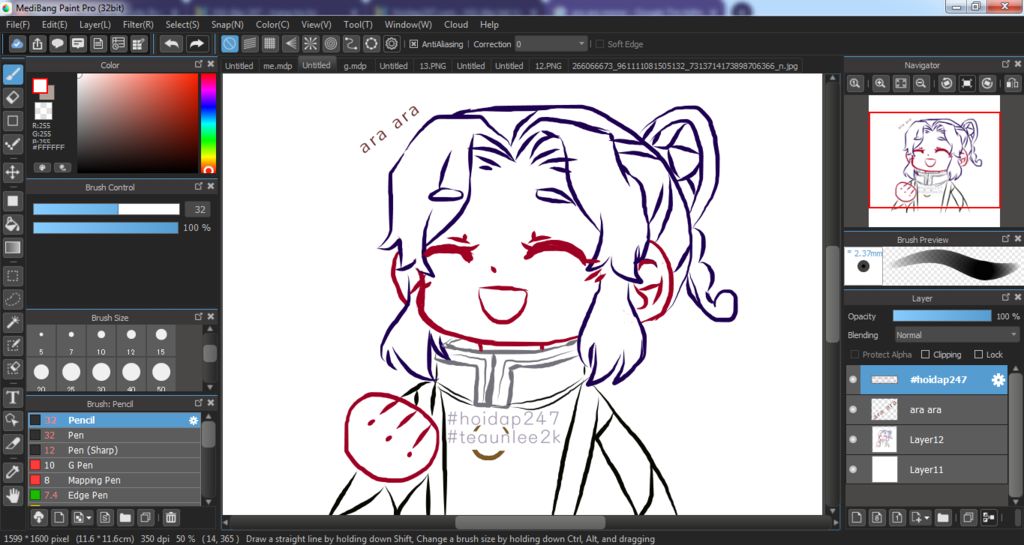This screenshot has width=1024, height=545.
Task: Click Navigator rotate right icon
Action: (987, 84)
